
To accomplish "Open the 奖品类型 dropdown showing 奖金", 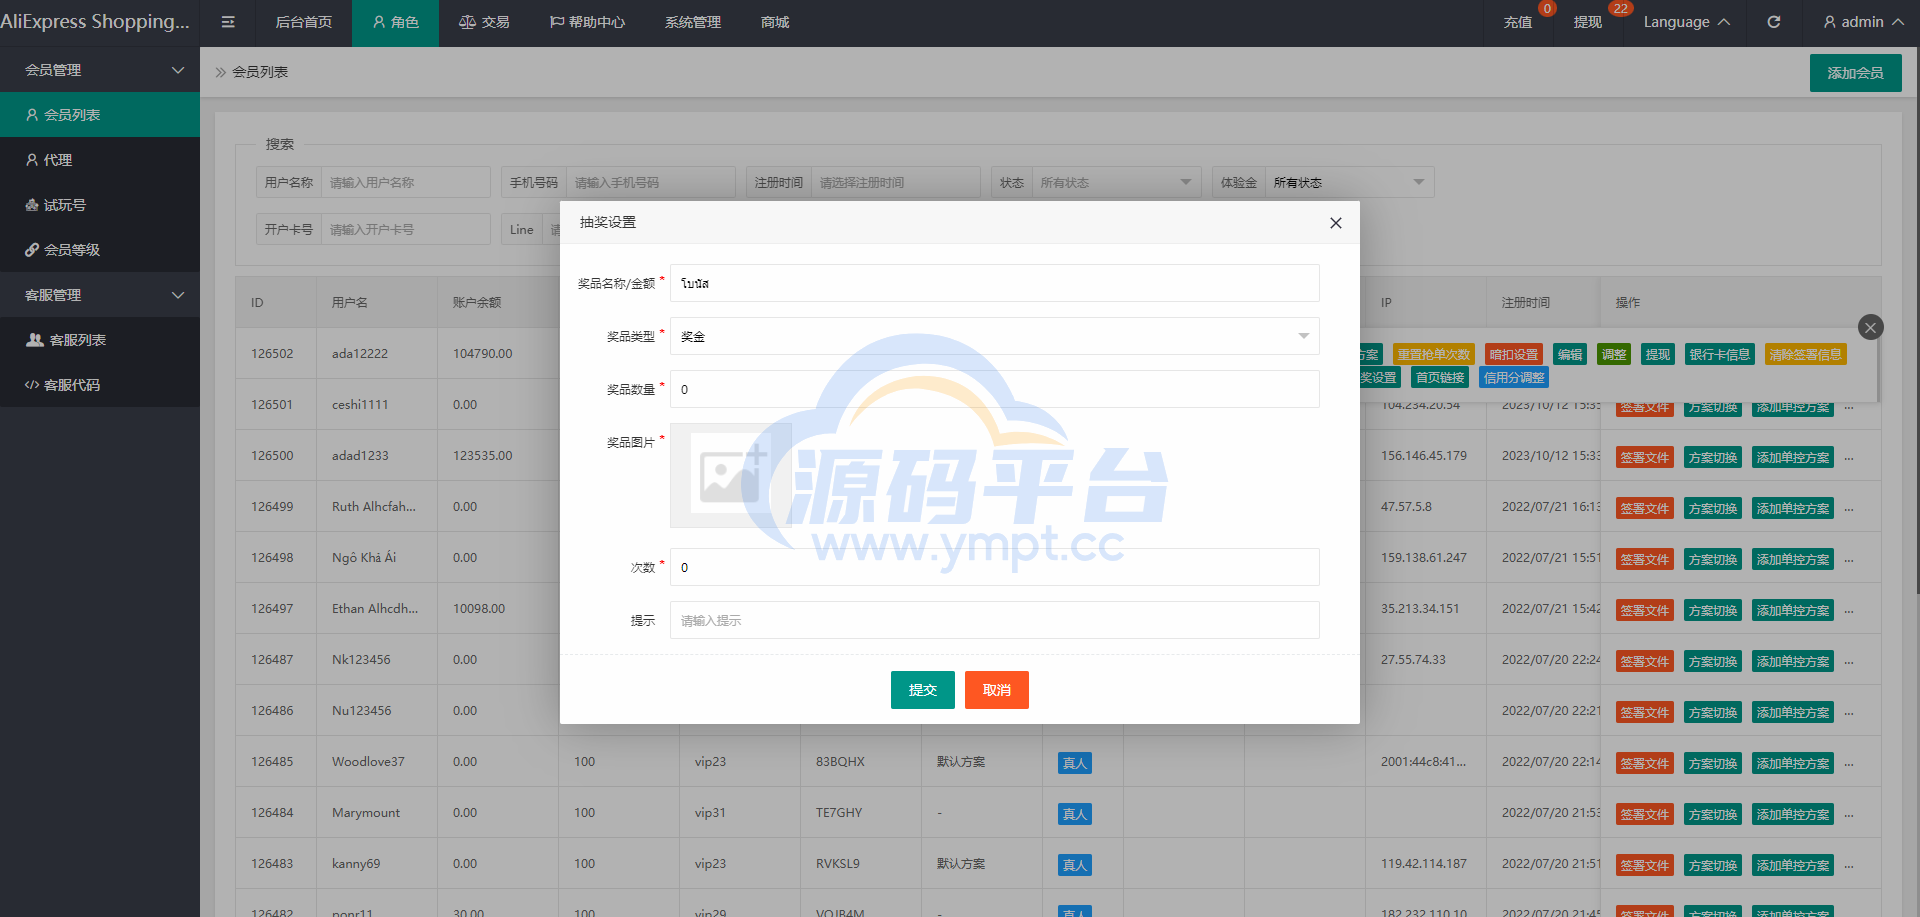I will (994, 336).
